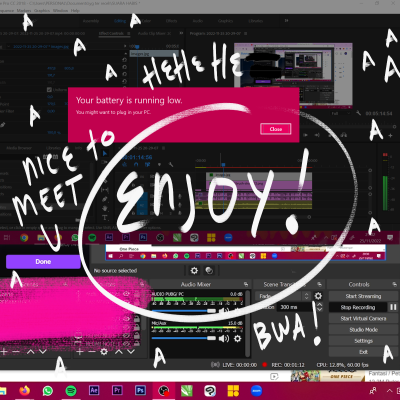Image resolution: width=400 pixels, height=400 pixels.
Task: Open Program monitor button editor plus
Action: [390, 135]
